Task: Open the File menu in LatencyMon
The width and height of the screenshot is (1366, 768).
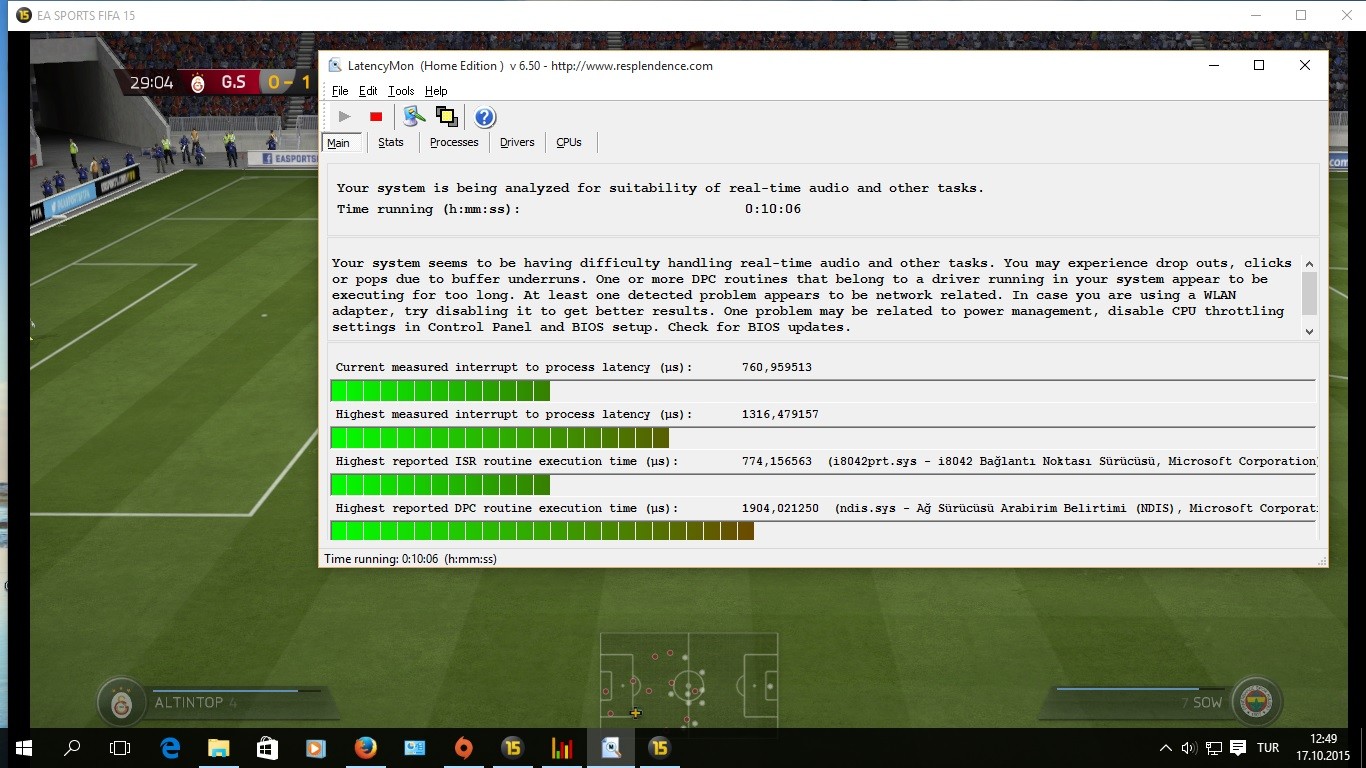Action: (x=340, y=91)
